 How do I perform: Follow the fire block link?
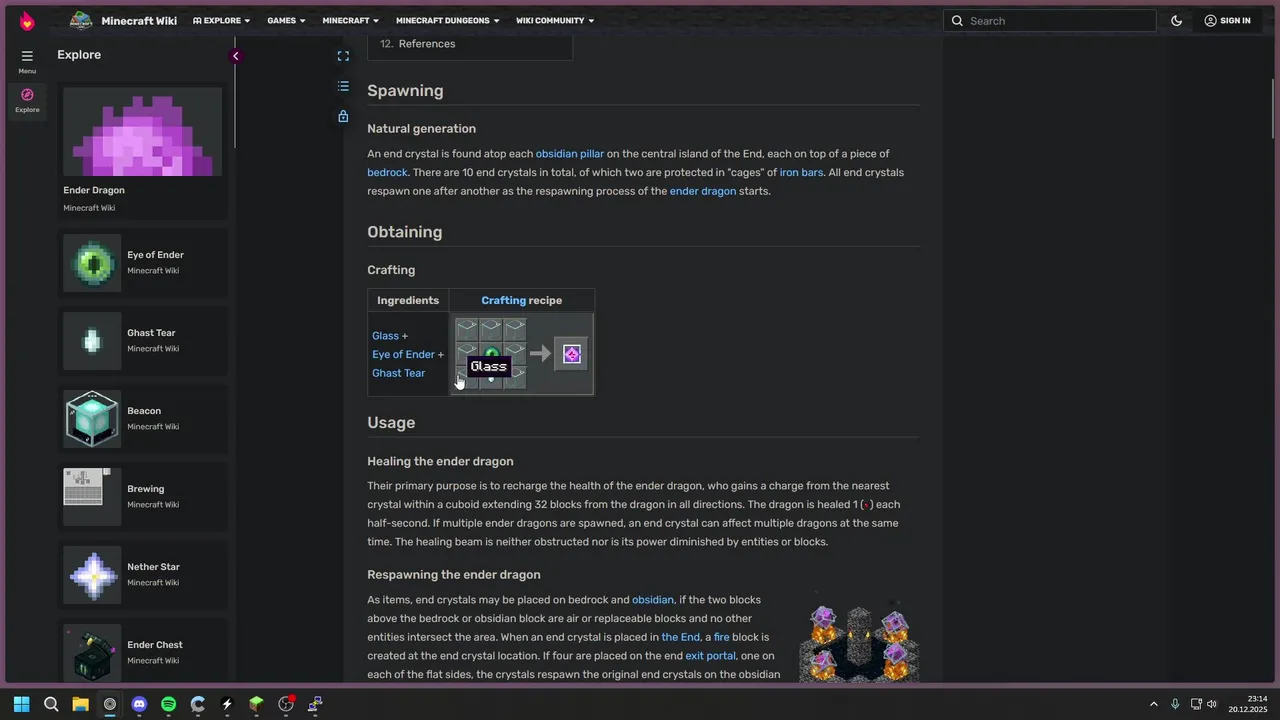pos(721,637)
